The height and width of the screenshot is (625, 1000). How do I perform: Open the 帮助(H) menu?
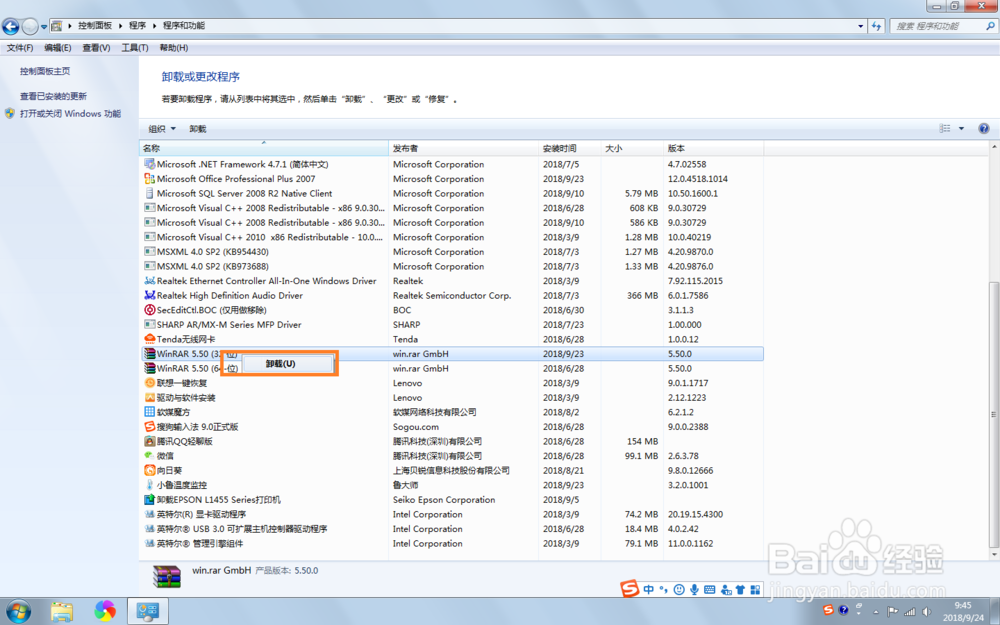pos(173,48)
